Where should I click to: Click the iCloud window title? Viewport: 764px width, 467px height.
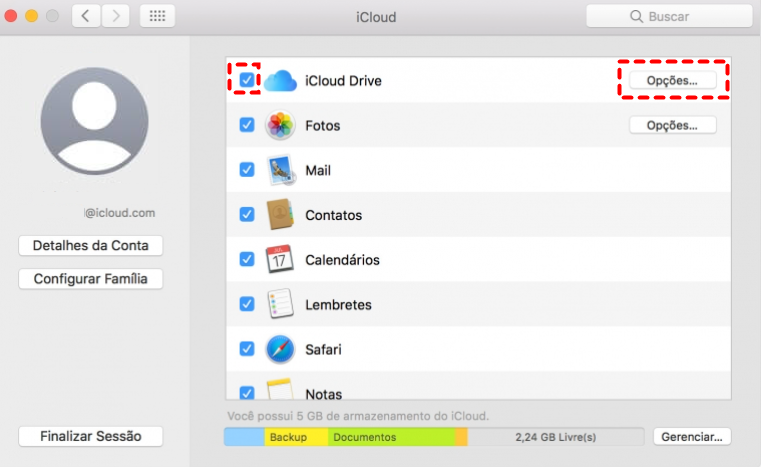click(376, 17)
